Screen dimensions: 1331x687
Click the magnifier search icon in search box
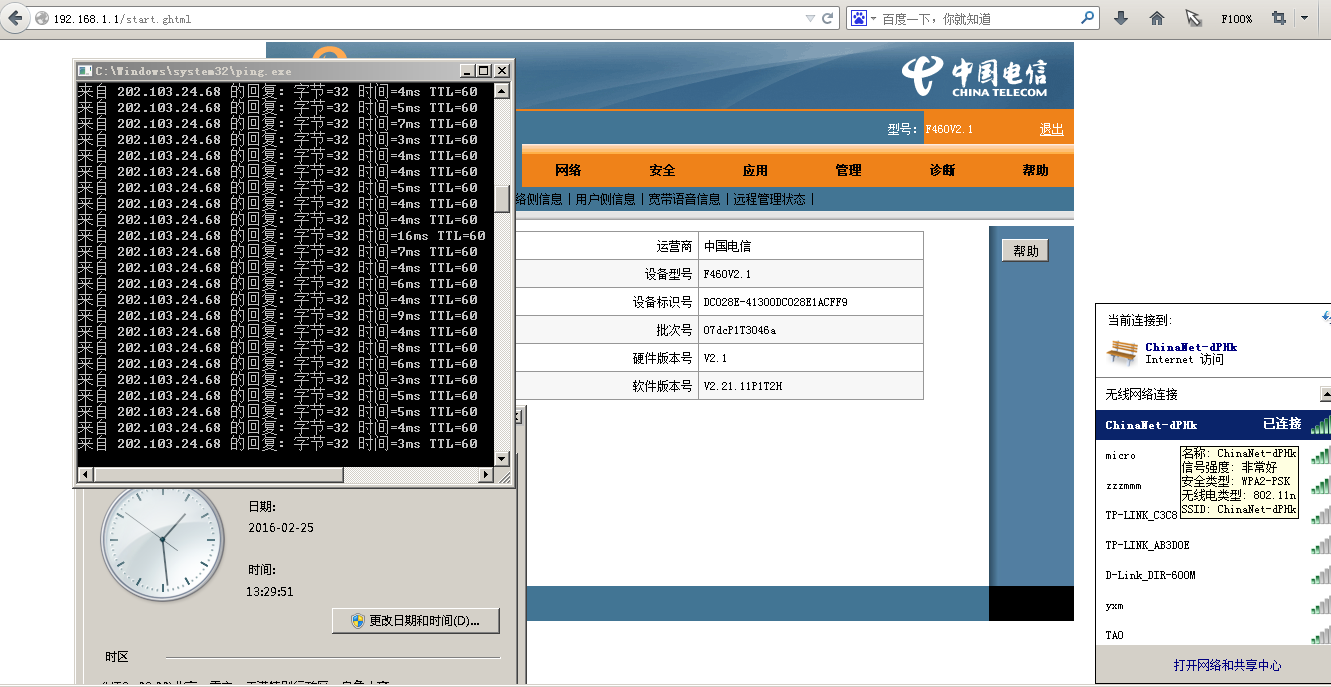click(x=1088, y=18)
